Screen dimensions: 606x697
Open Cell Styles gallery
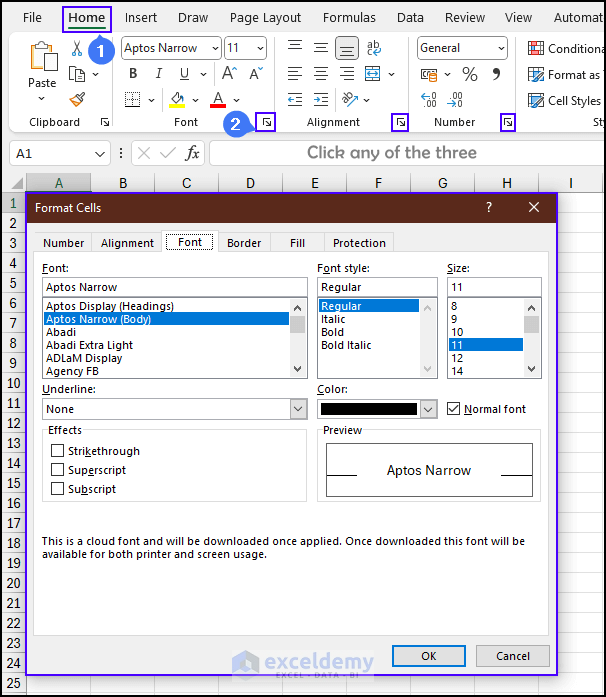(x=565, y=101)
